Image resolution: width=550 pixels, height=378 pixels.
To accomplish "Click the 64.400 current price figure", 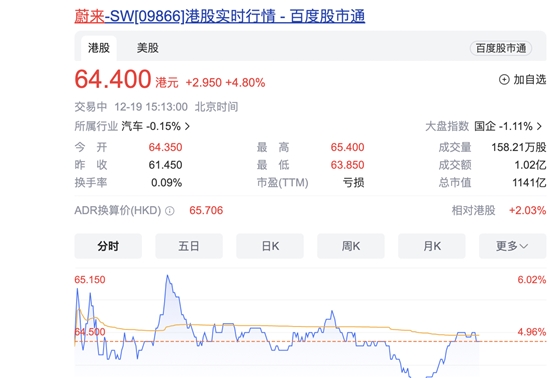I will point(113,79).
